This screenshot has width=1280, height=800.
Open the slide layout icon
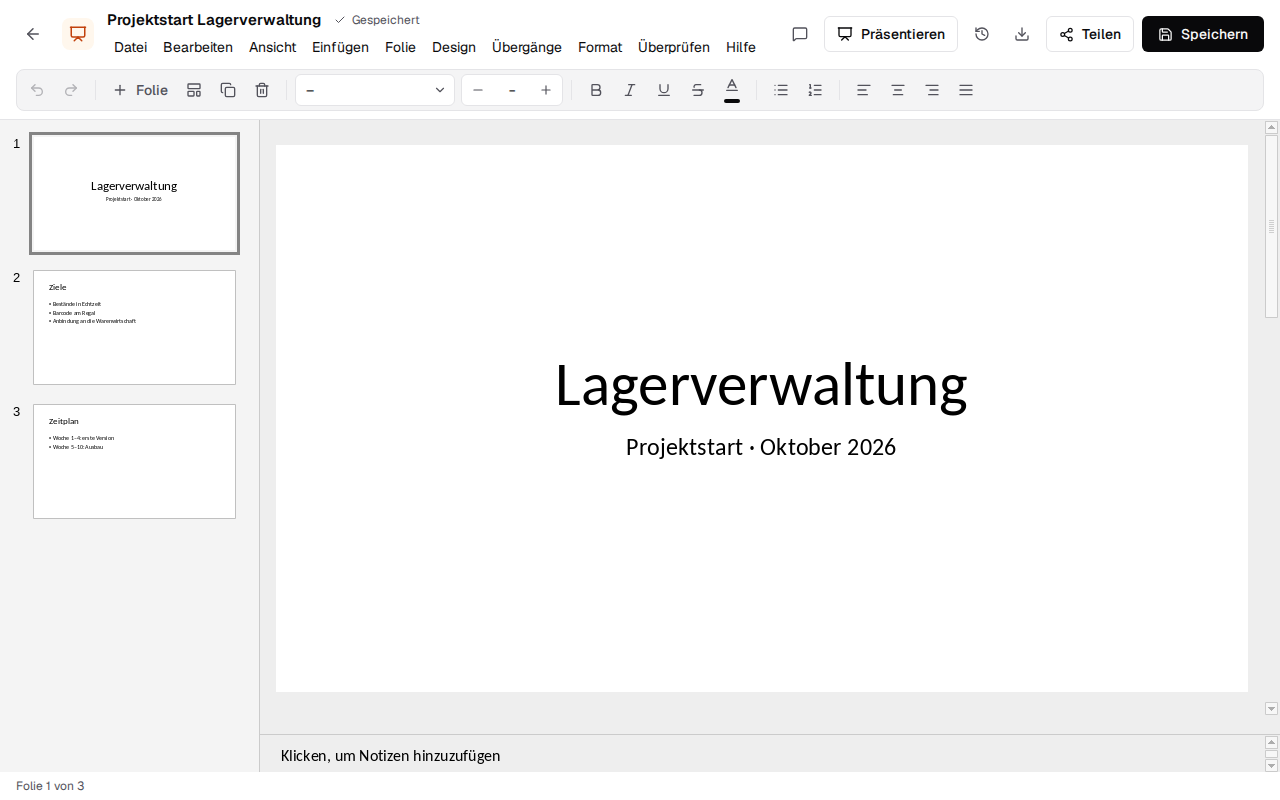tap(194, 90)
